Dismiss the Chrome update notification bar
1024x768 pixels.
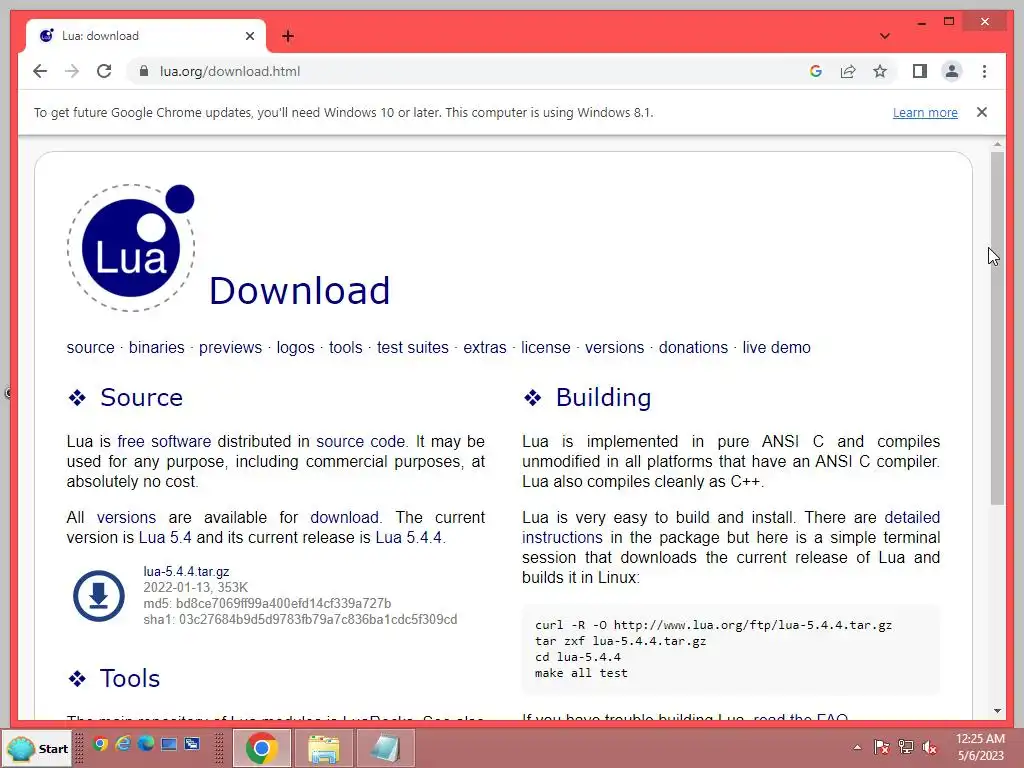pos(982,112)
